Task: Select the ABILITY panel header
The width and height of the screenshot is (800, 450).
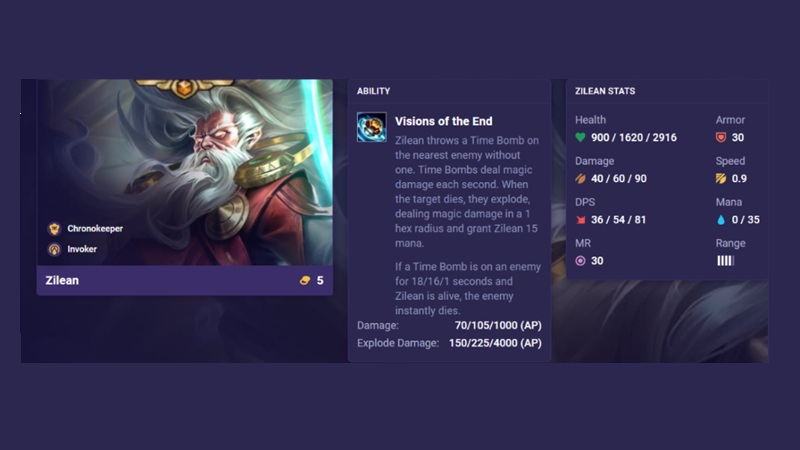Action: (x=373, y=91)
